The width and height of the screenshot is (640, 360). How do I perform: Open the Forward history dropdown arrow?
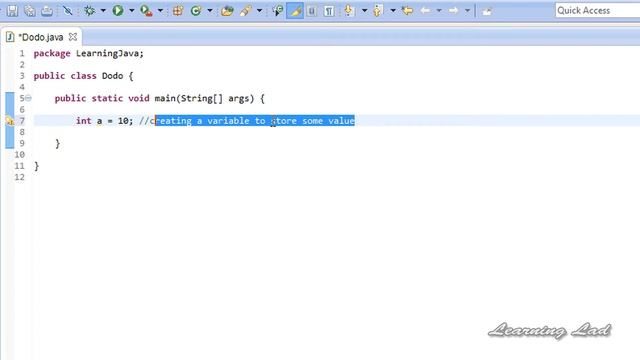[467, 11]
